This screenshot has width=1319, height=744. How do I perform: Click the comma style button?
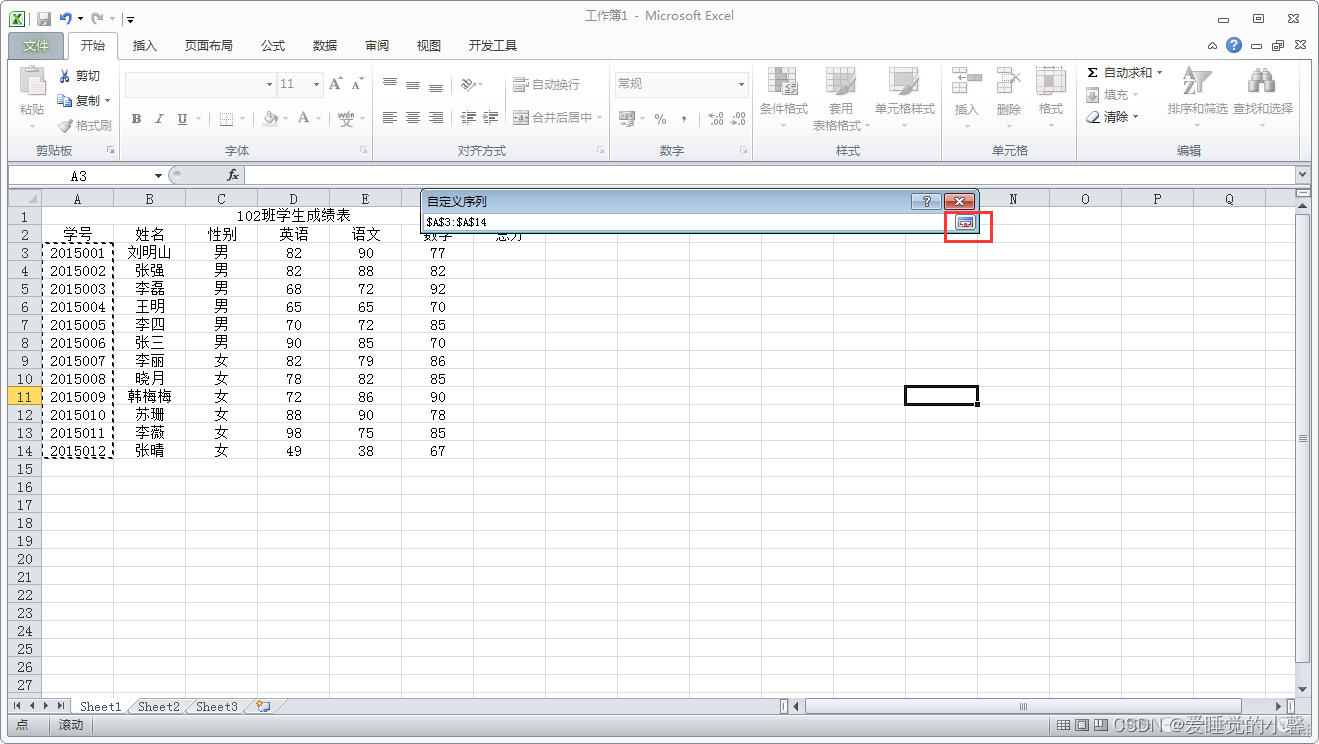(x=684, y=118)
